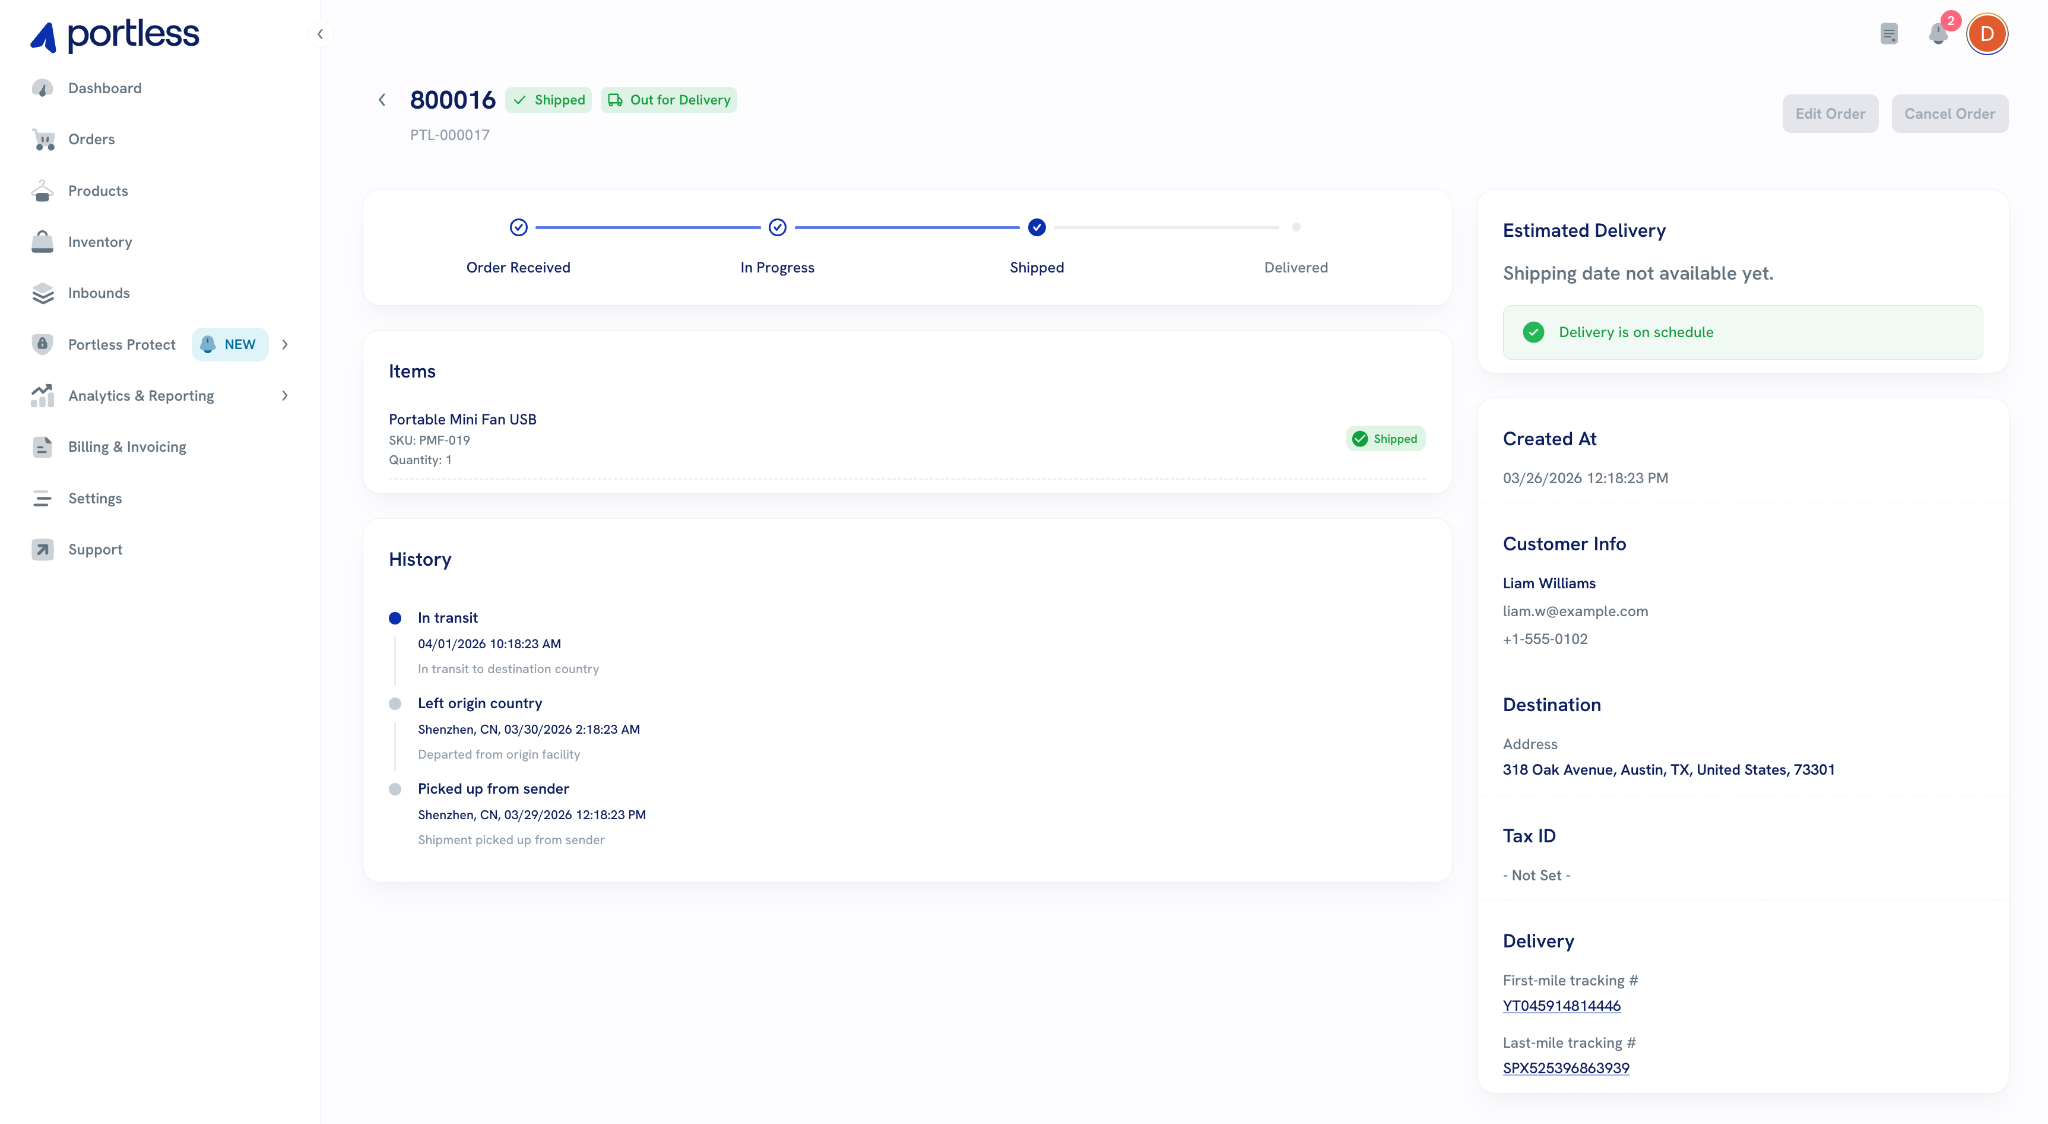This screenshot has width=2048, height=1124.
Task: Click SKU: PMF-019 text
Action: [x=429, y=440]
